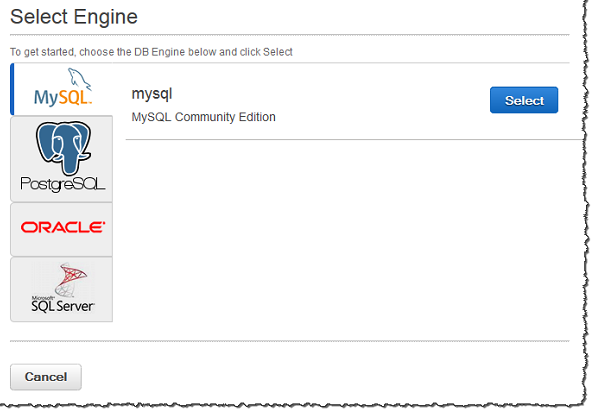Activate the MySQL engine tab
593x412 pixels.
(62, 89)
